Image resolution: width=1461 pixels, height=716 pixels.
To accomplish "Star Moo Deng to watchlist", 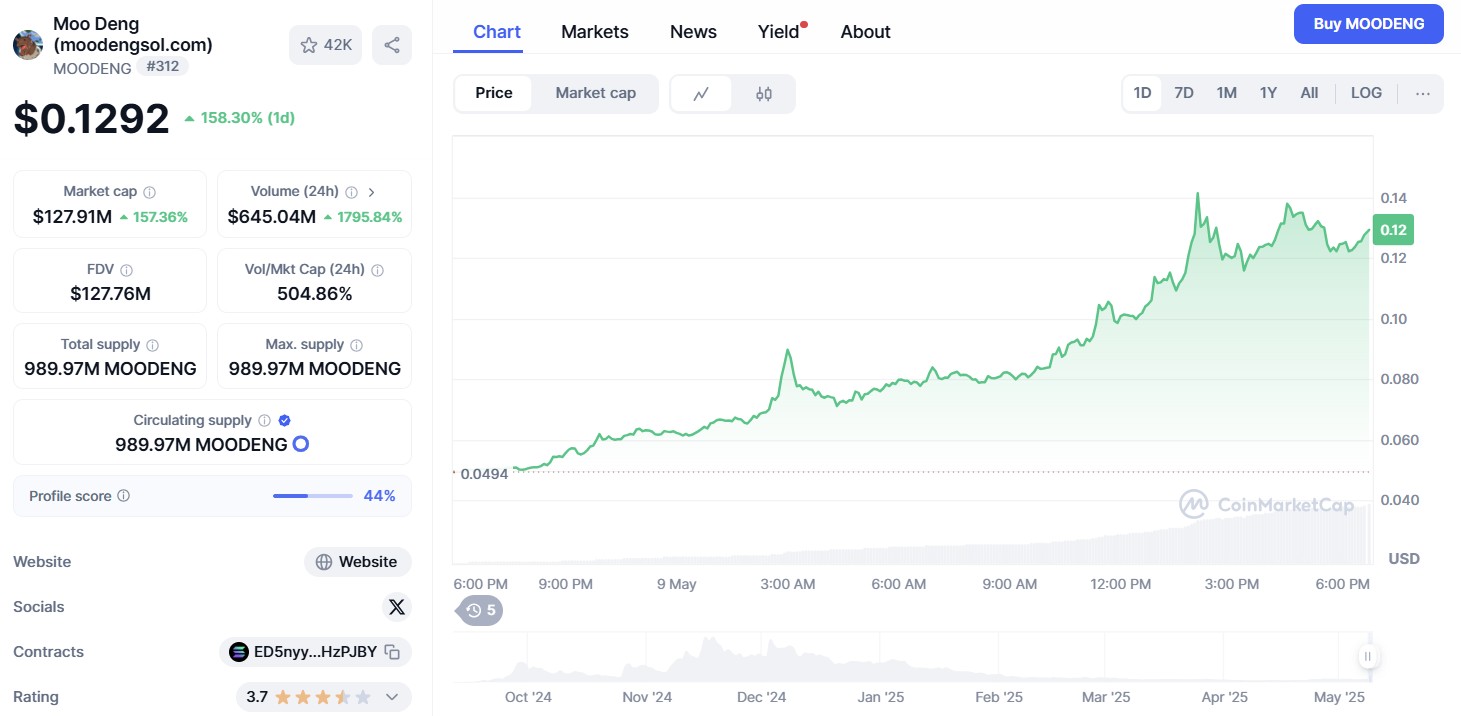I will [x=326, y=45].
